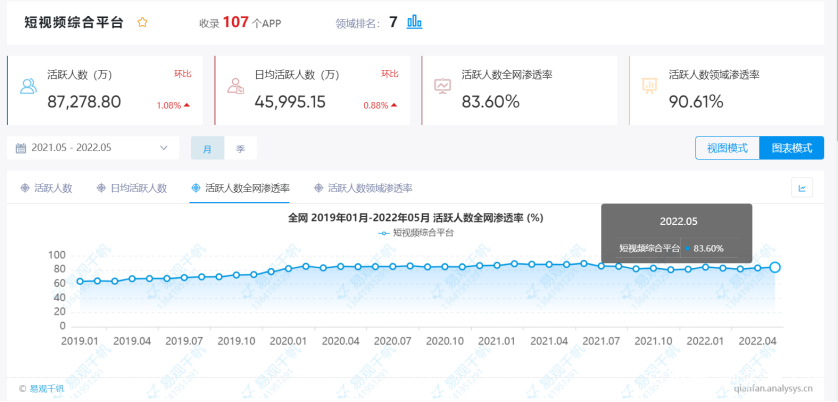838x402 pixels.
Task: Click the daily active users card icon
Action: 236,86
